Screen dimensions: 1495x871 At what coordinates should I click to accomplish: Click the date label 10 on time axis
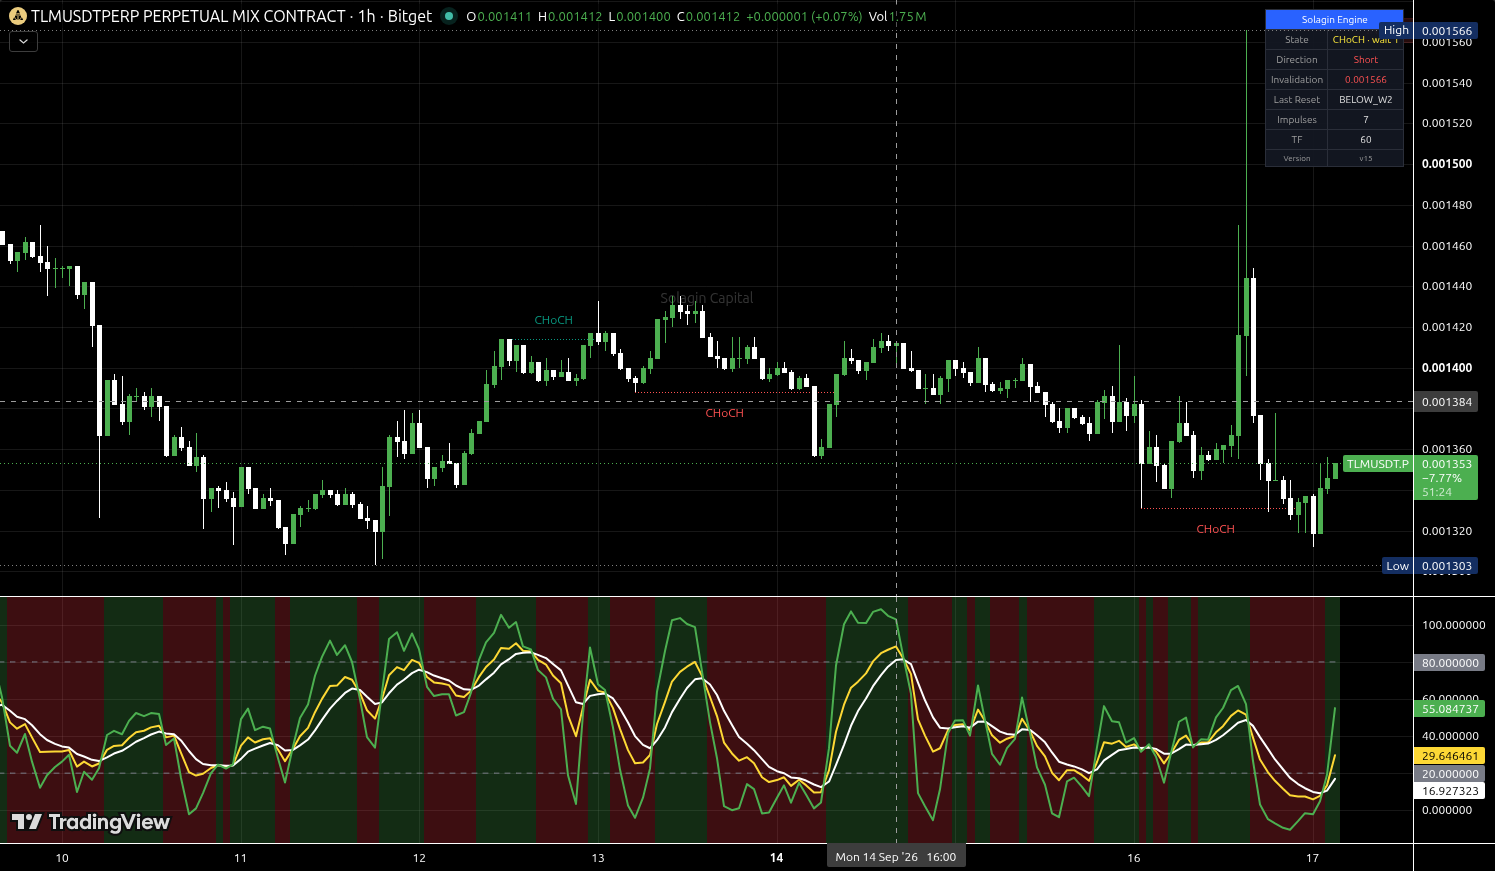pos(62,858)
